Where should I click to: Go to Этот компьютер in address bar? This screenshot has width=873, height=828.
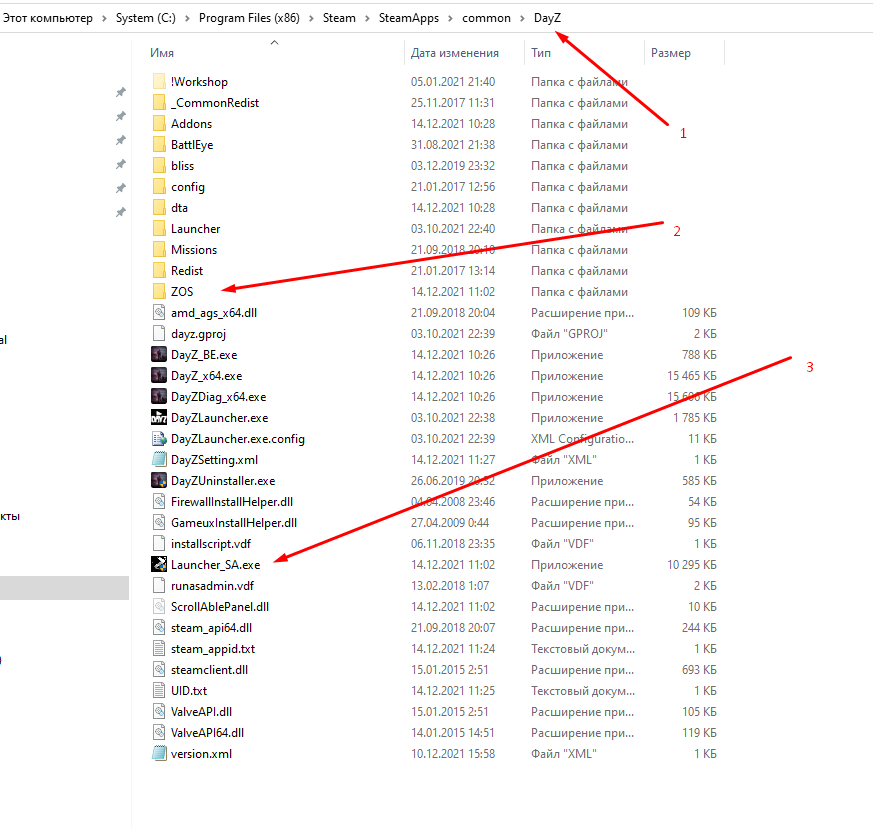tap(48, 18)
